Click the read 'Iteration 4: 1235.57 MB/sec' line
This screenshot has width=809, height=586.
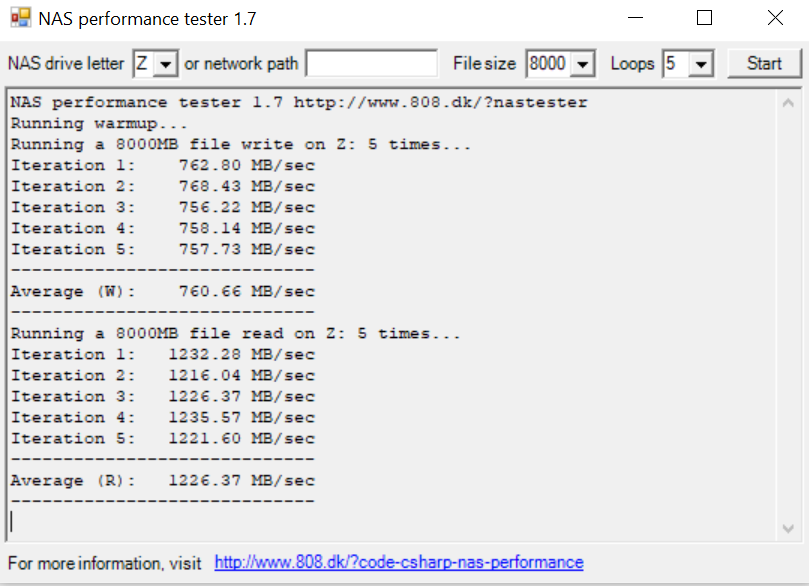point(163,418)
